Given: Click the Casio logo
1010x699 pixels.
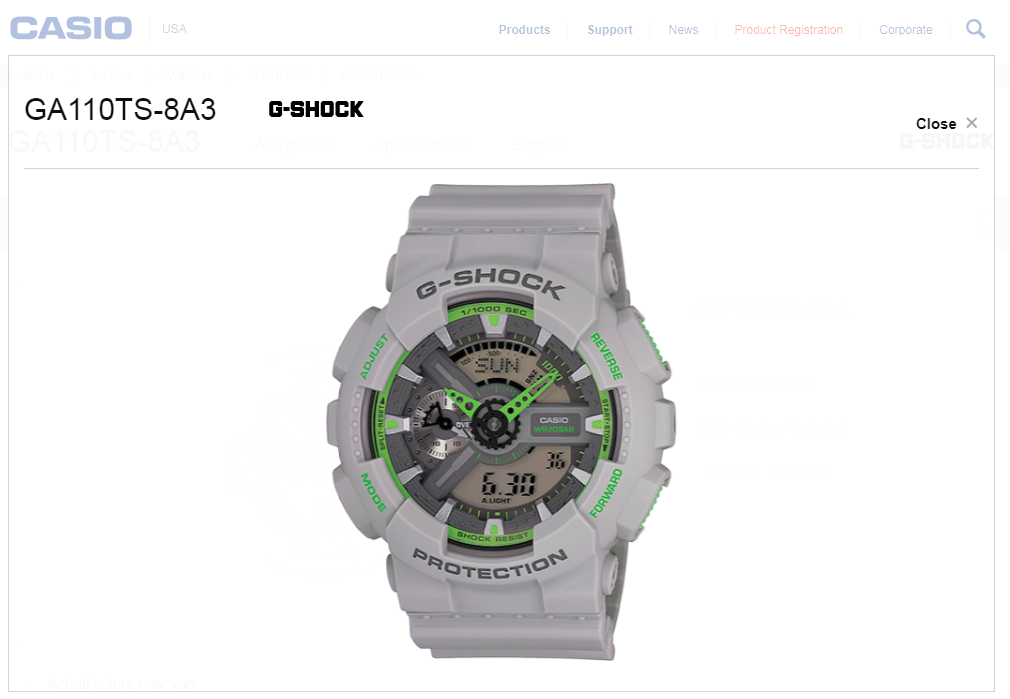Looking at the screenshot, I should coord(71,28).
